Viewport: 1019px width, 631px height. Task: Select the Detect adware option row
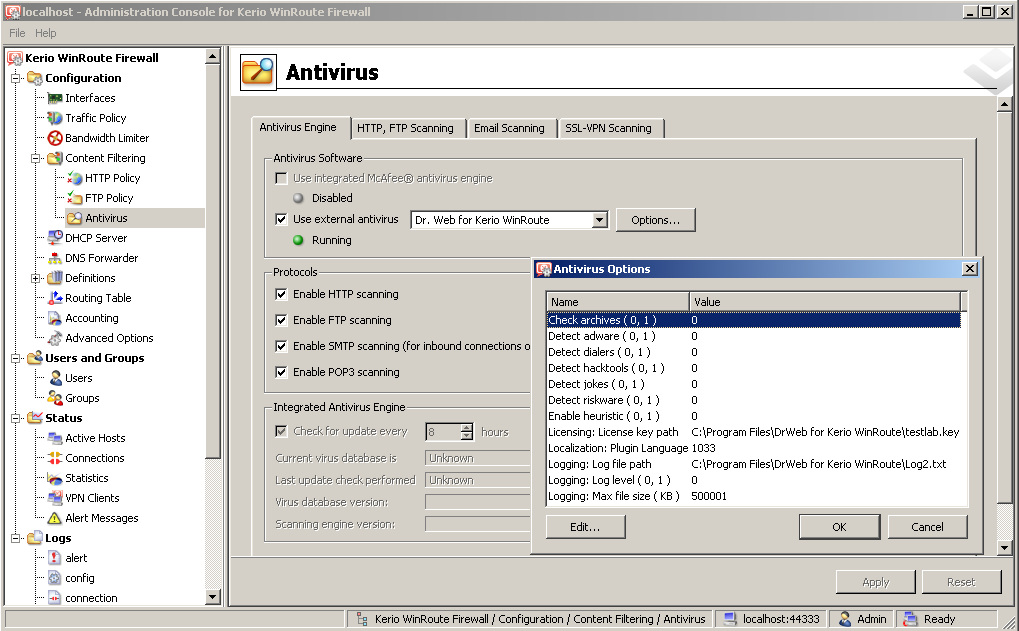click(x=754, y=336)
